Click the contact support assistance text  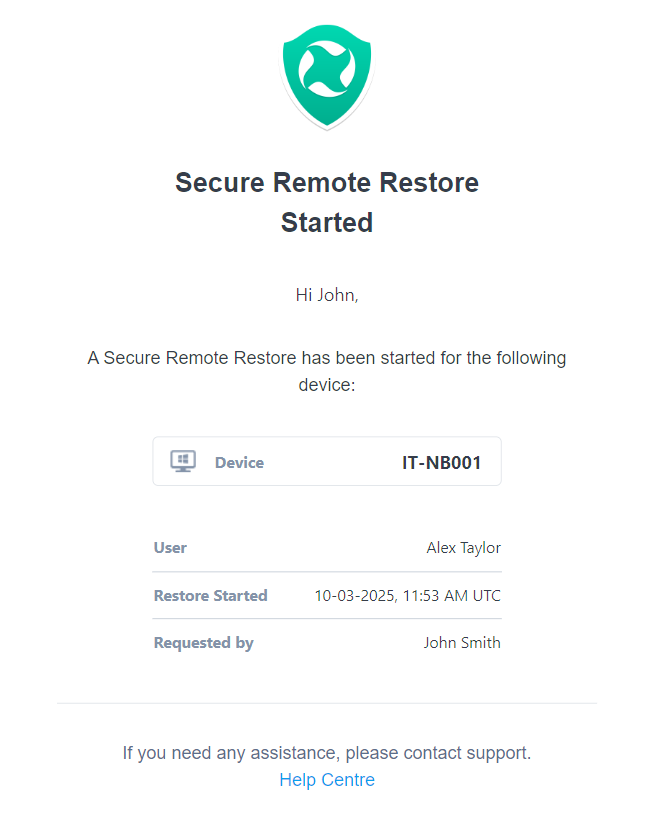(327, 753)
